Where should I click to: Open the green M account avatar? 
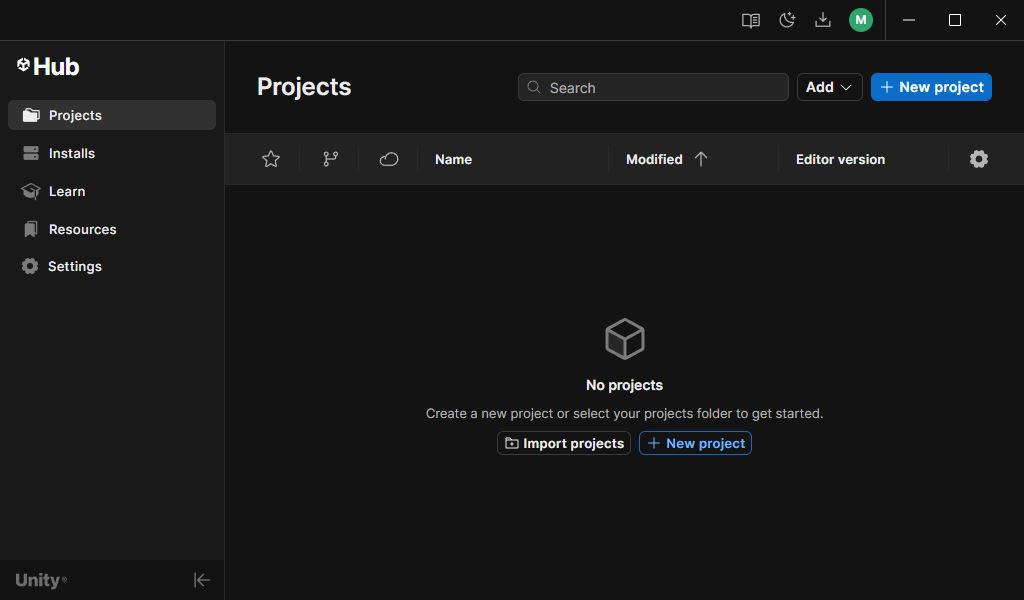861,20
